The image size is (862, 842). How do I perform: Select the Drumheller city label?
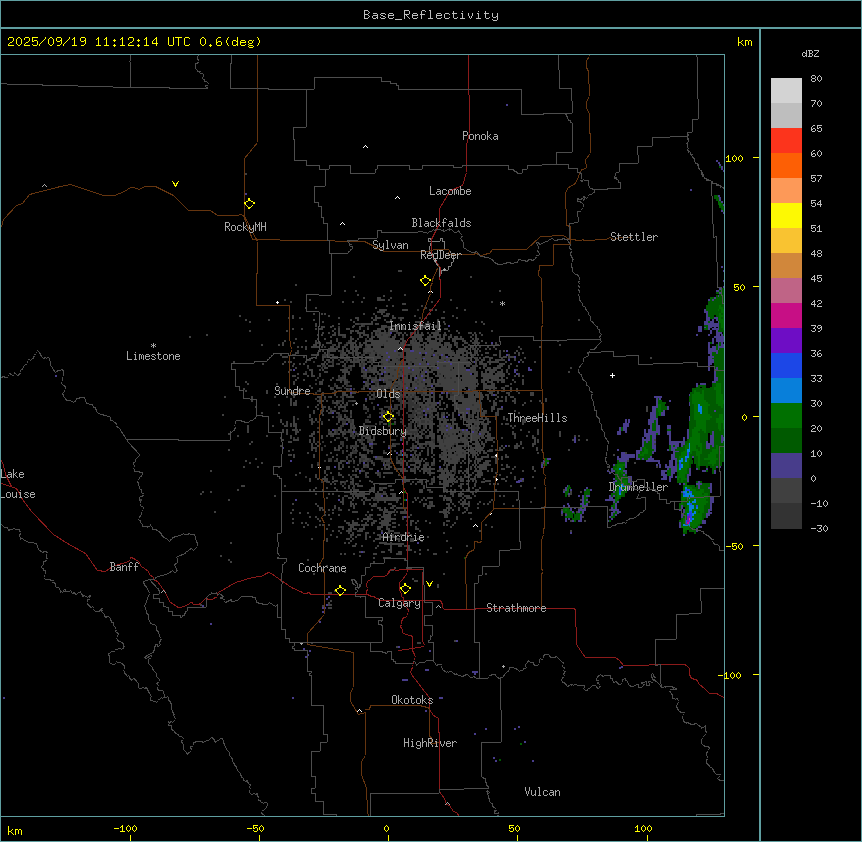[x=637, y=487]
